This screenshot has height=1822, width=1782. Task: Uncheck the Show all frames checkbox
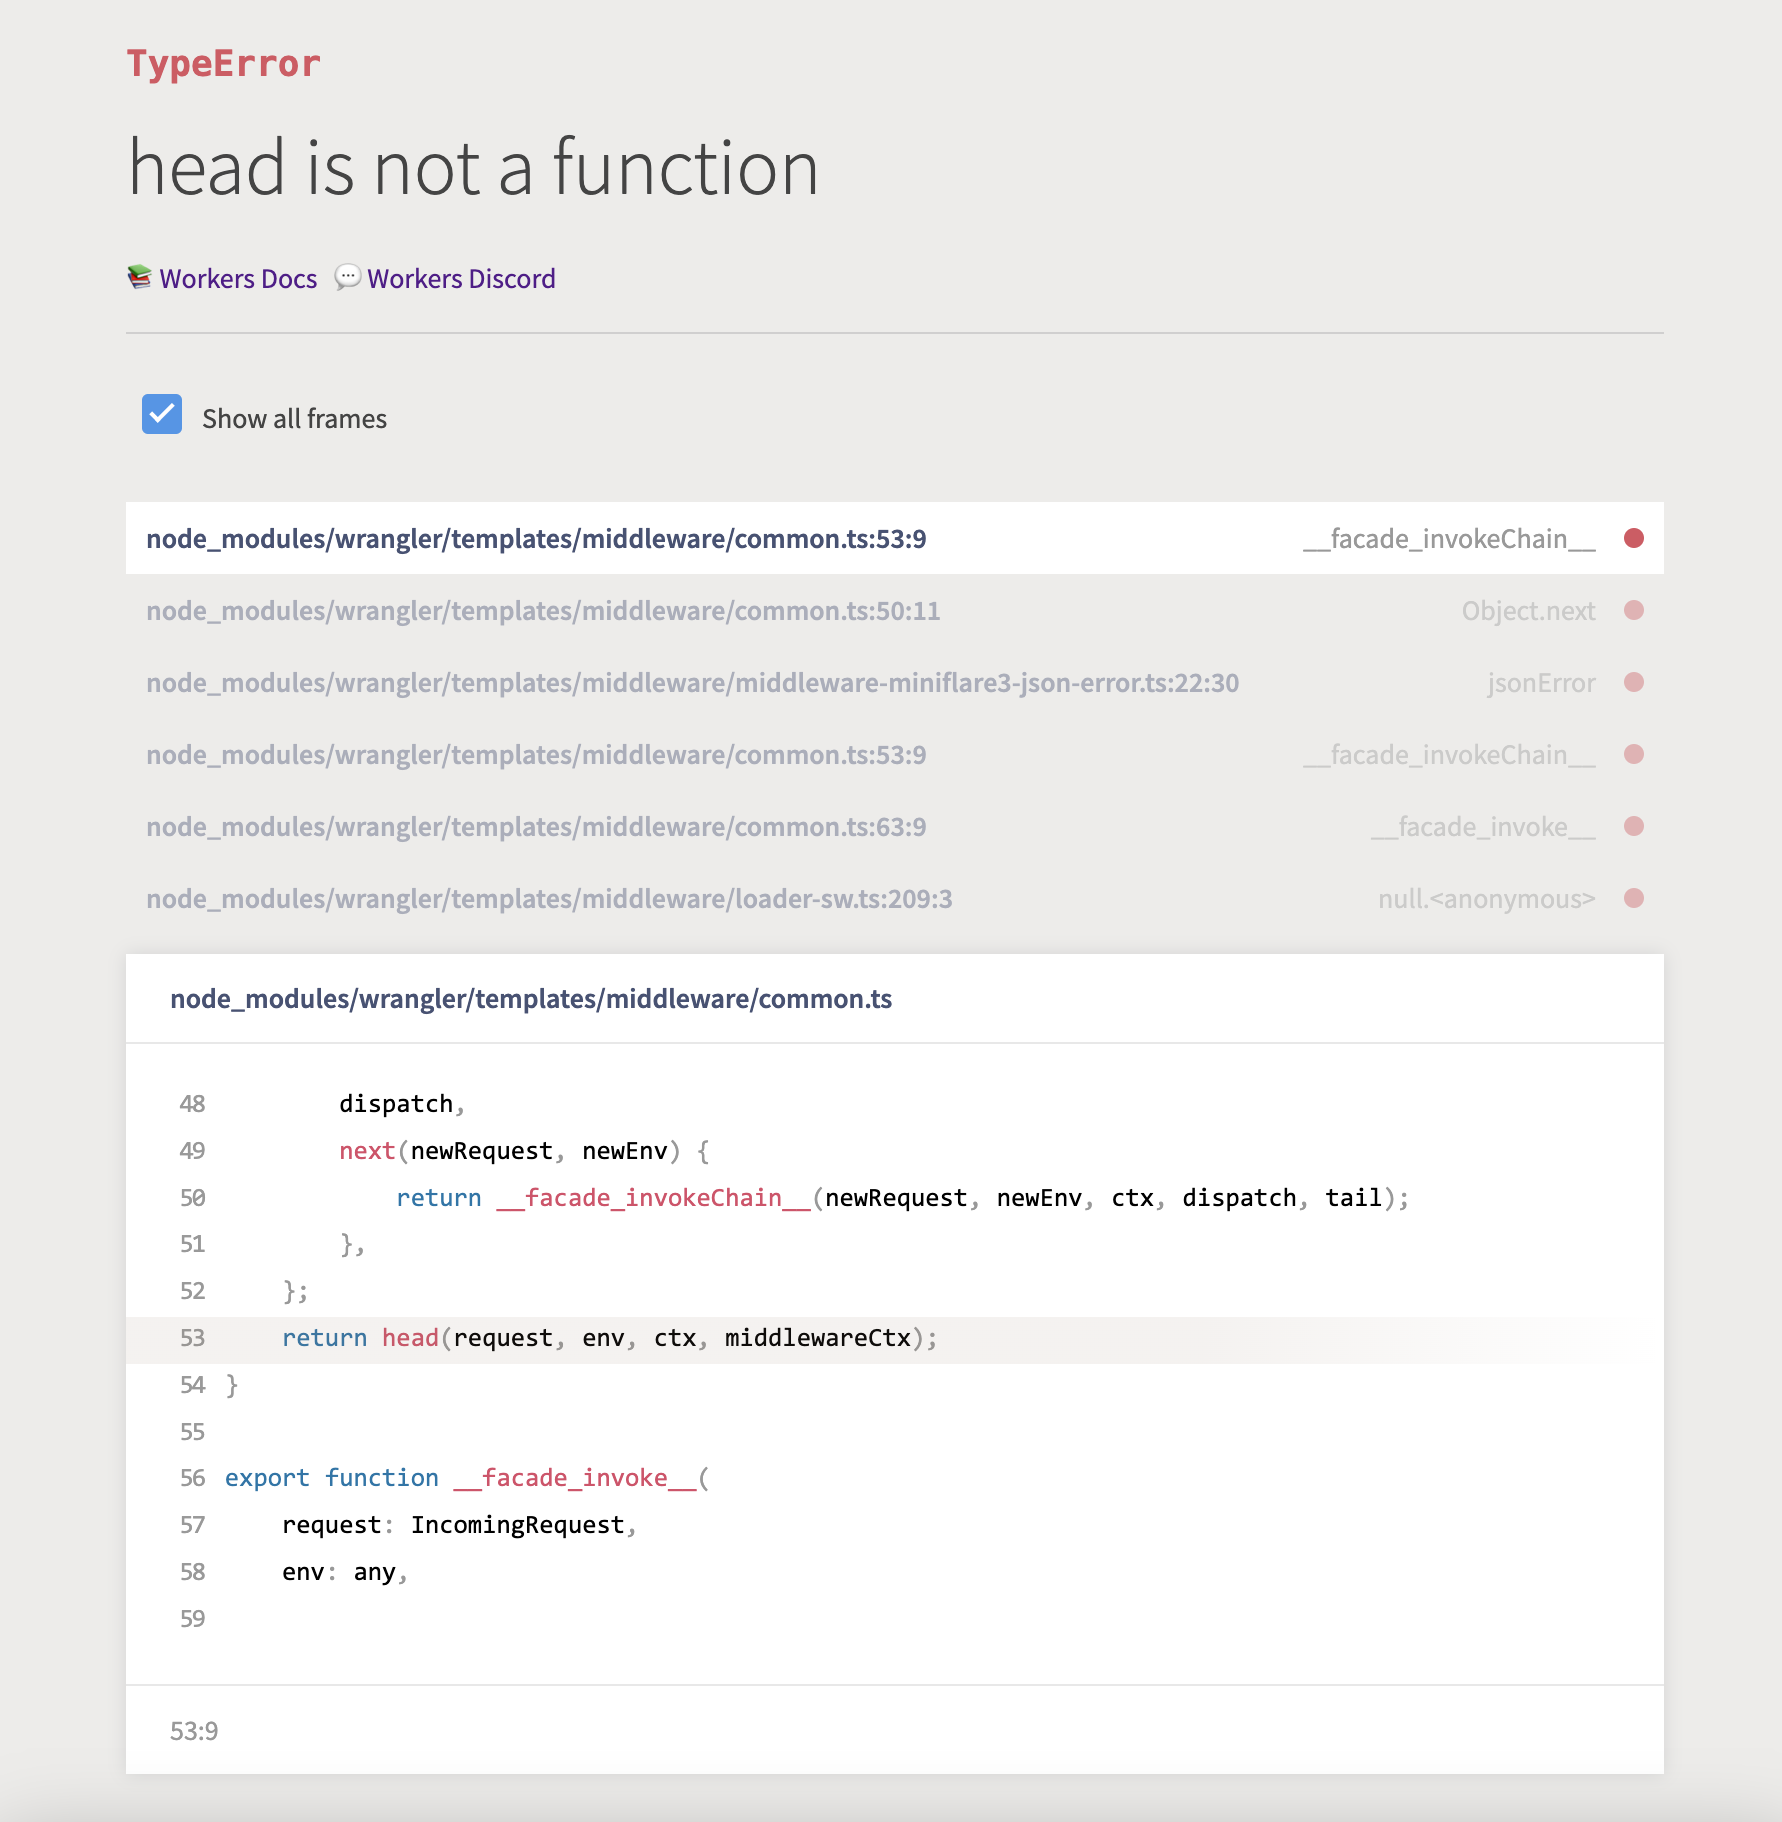(162, 414)
